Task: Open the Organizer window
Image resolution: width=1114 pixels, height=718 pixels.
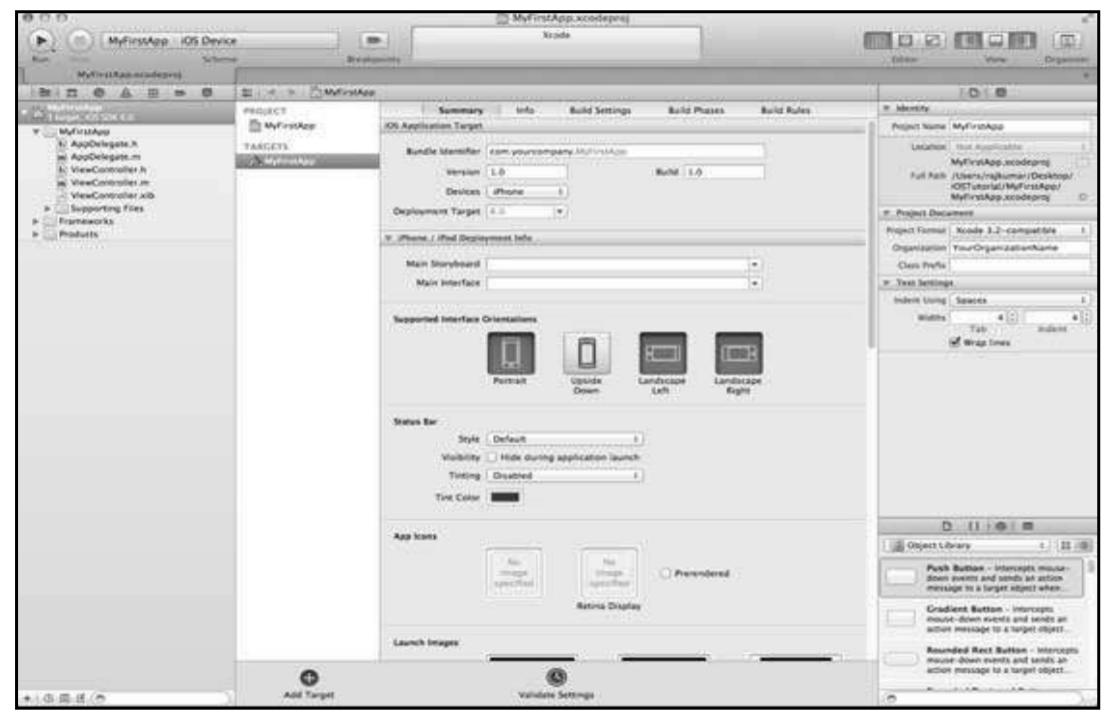Action: tap(1066, 40)
